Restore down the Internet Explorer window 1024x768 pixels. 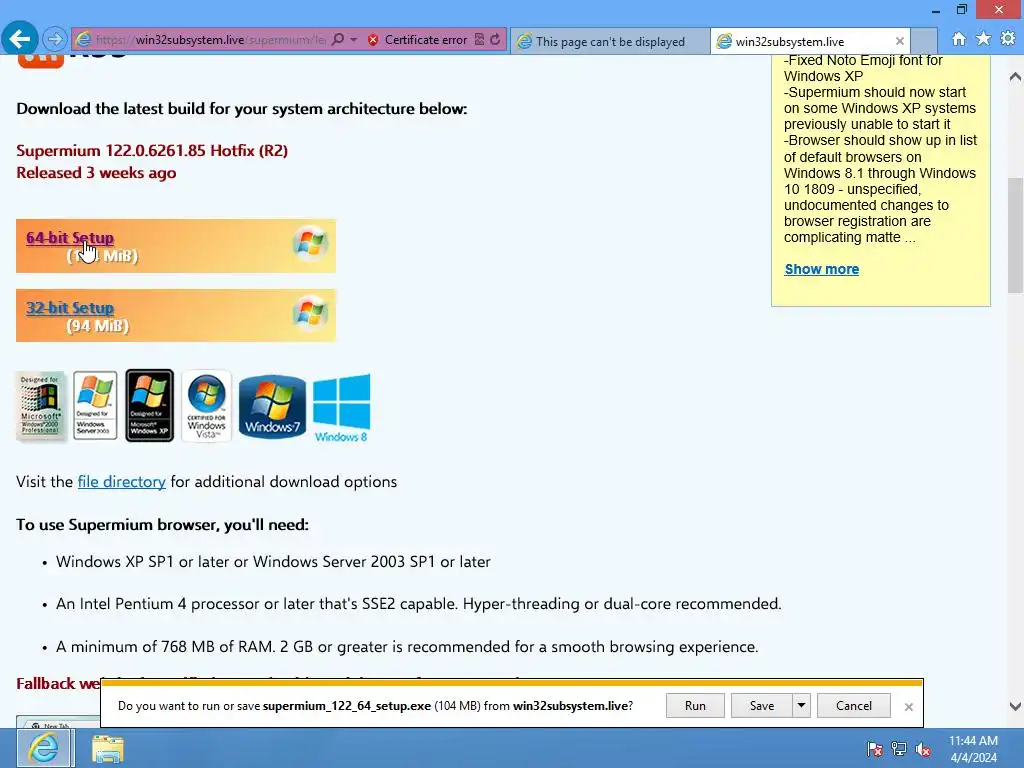(x=962, y=10)
